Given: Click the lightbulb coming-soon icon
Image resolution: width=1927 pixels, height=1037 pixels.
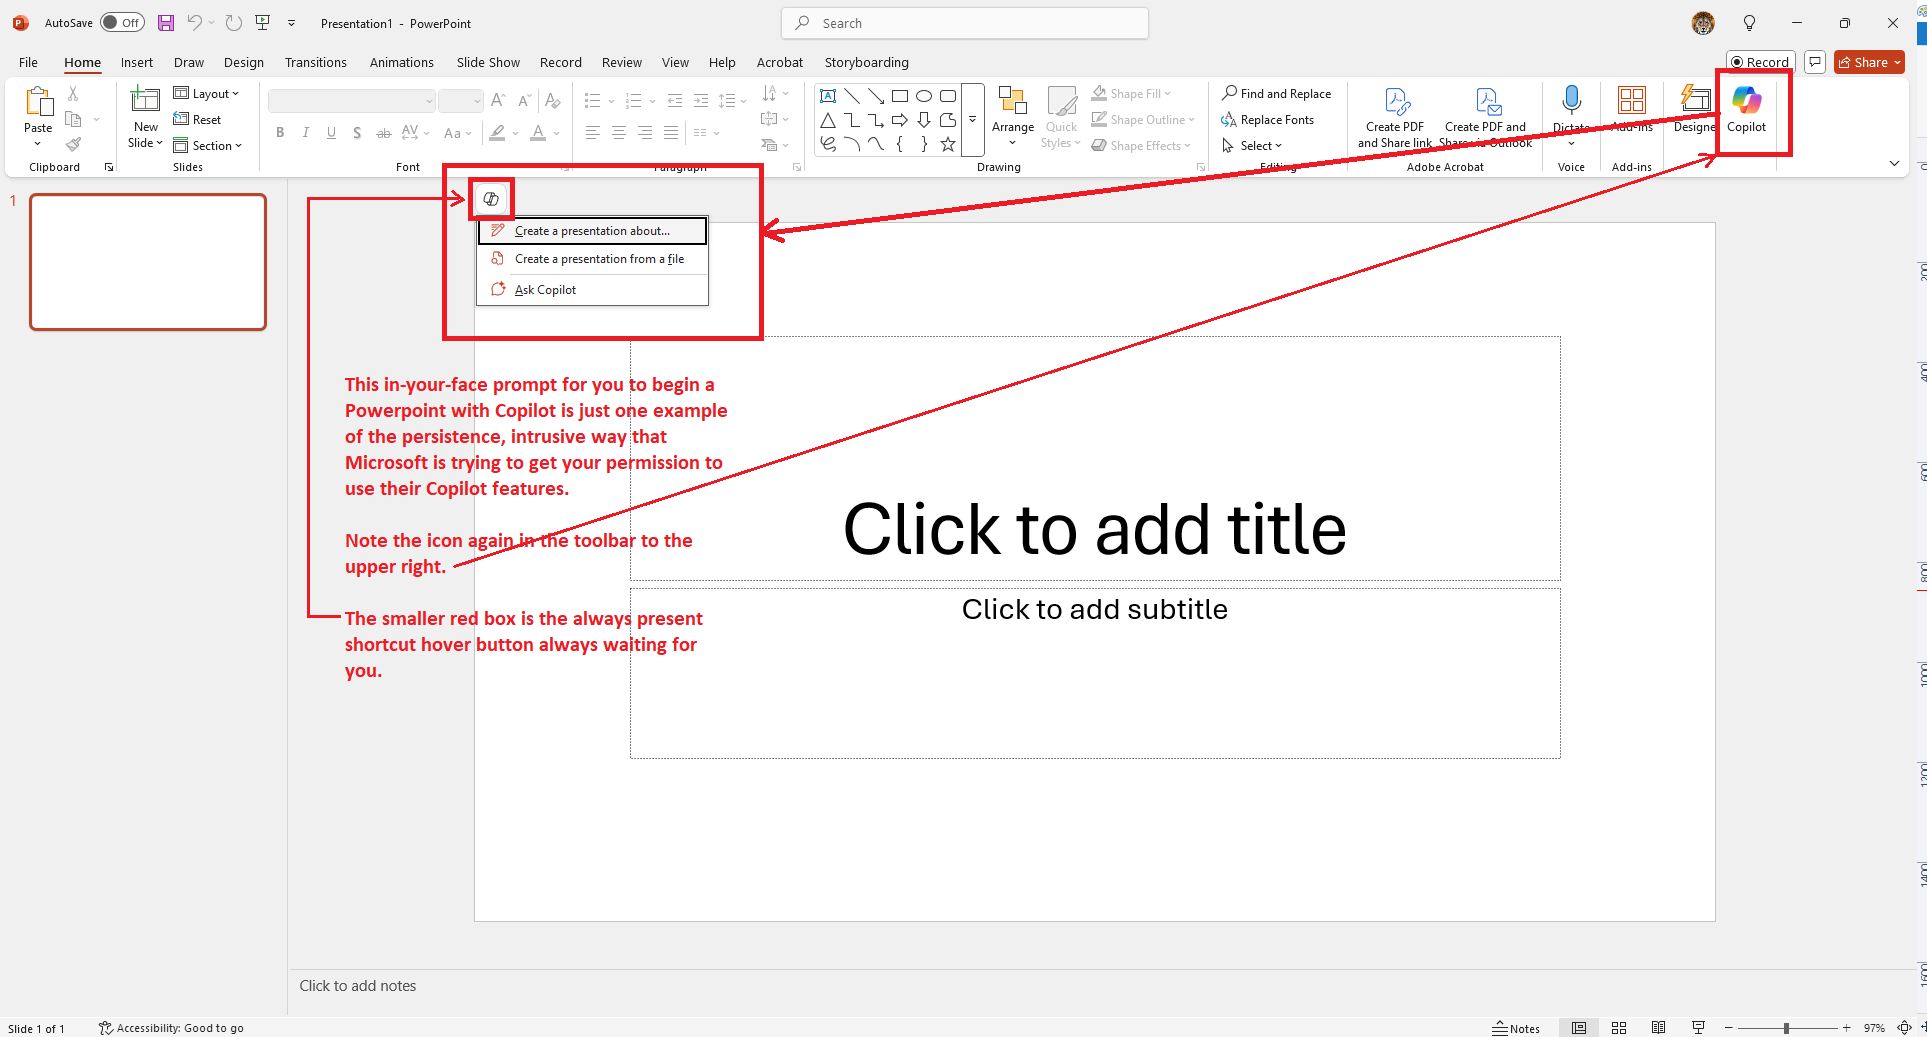Looking at the screenshot, I should tap(1749, 23).
